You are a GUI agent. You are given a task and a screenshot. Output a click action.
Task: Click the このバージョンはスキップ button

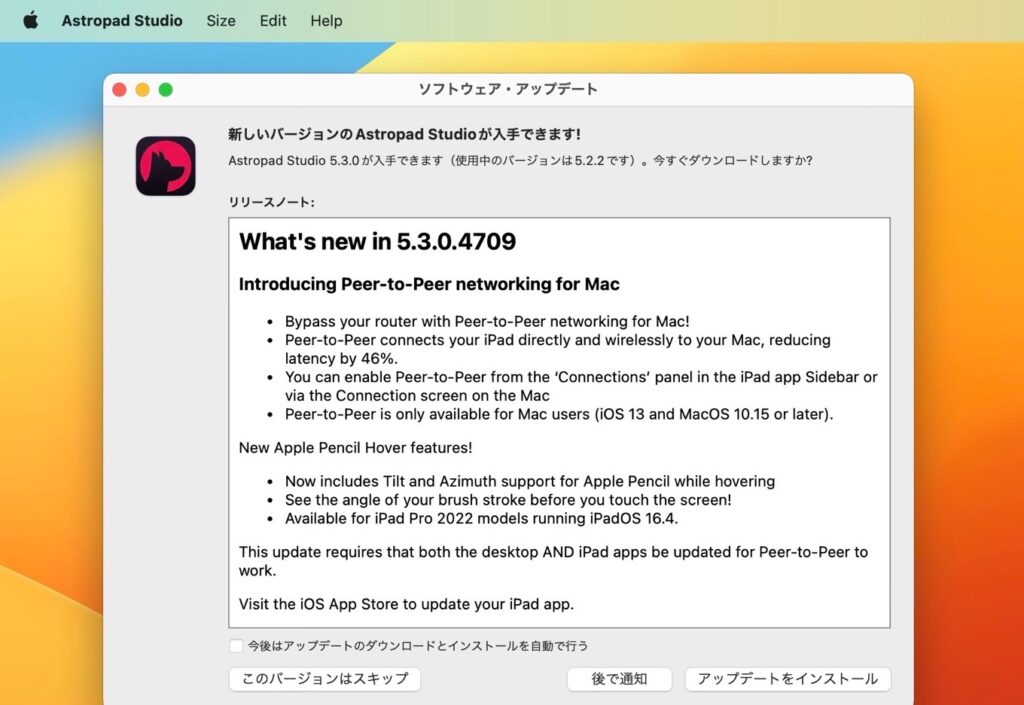coord(325,678)
